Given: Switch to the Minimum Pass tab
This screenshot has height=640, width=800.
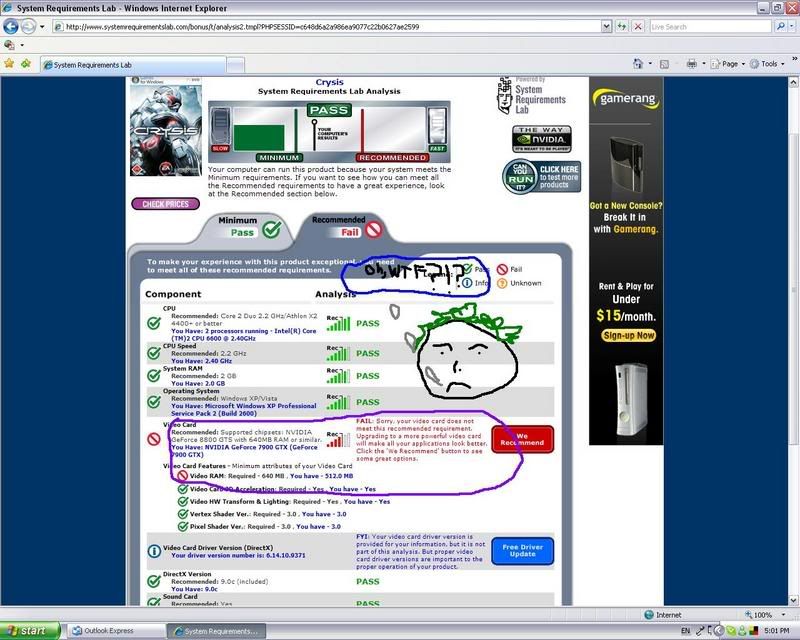Looking at the screenshot, I should (x=245, y=226).
